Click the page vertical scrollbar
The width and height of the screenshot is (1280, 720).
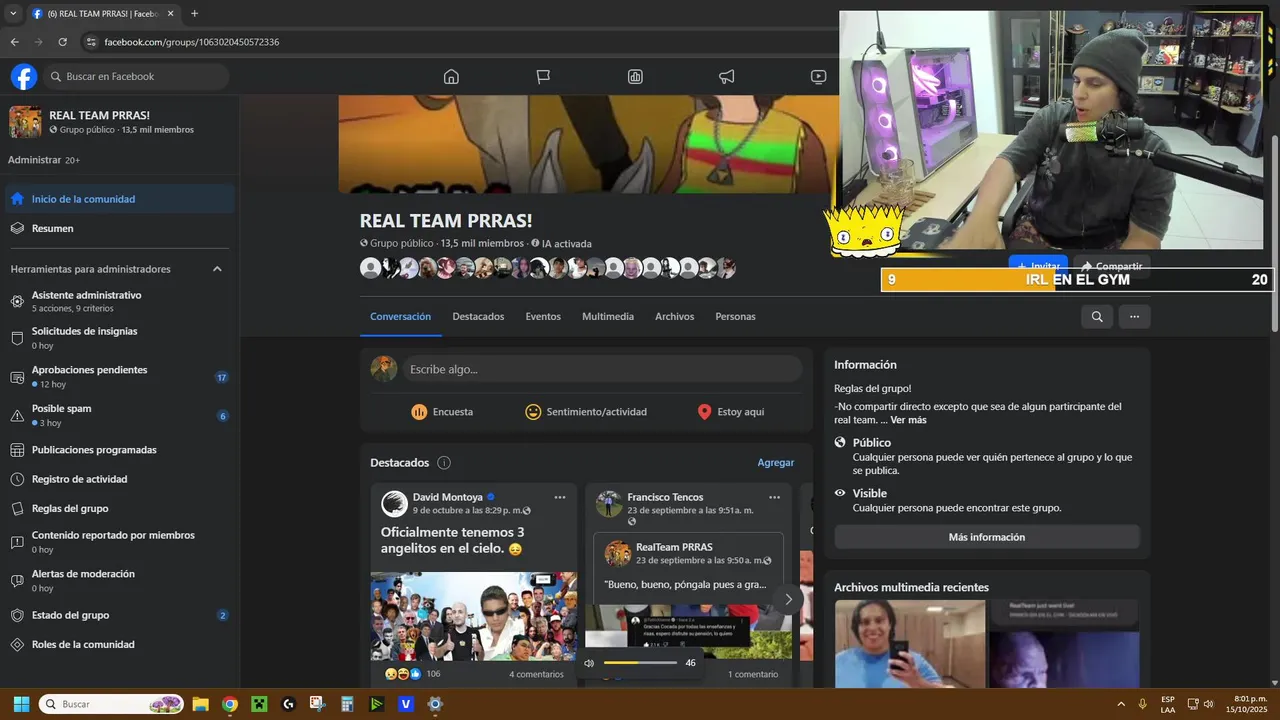[x=1273, y=232]
